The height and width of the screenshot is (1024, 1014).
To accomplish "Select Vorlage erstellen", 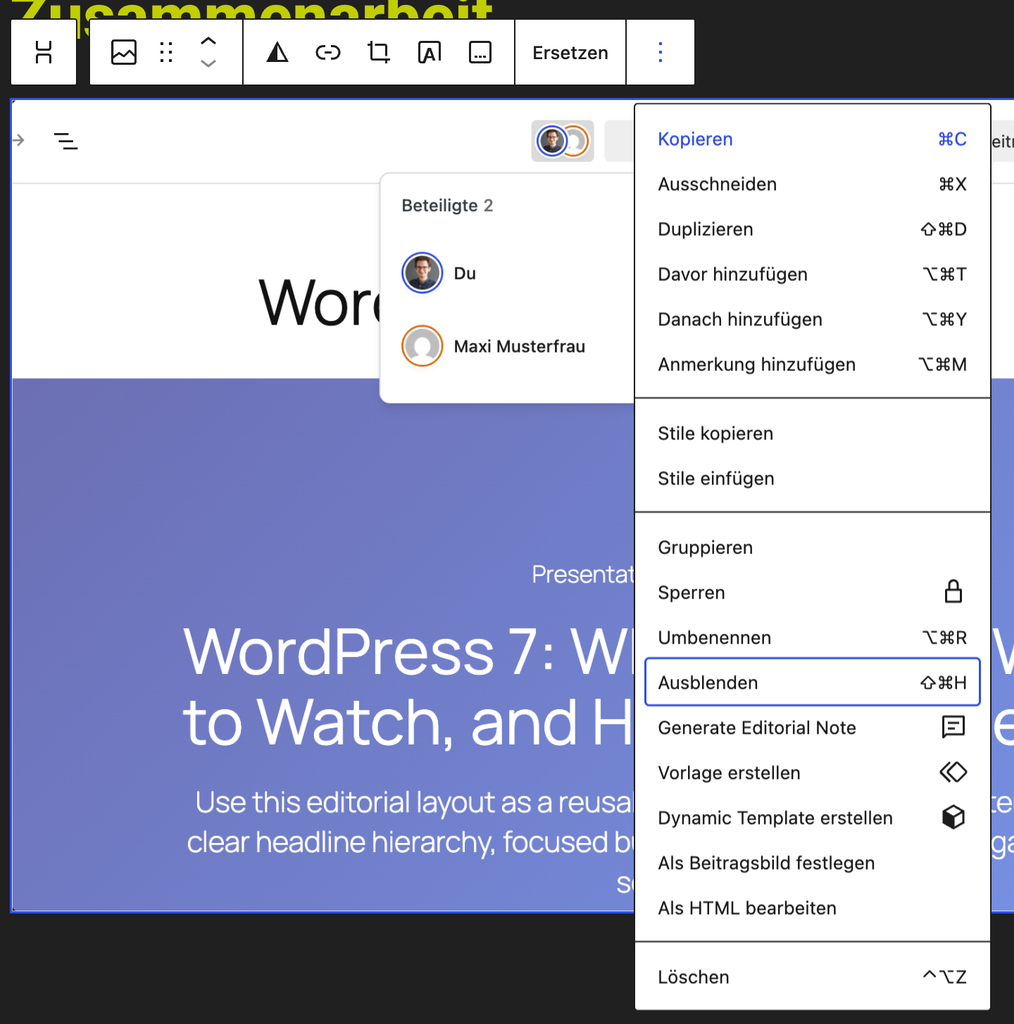I will click(812, 773).
